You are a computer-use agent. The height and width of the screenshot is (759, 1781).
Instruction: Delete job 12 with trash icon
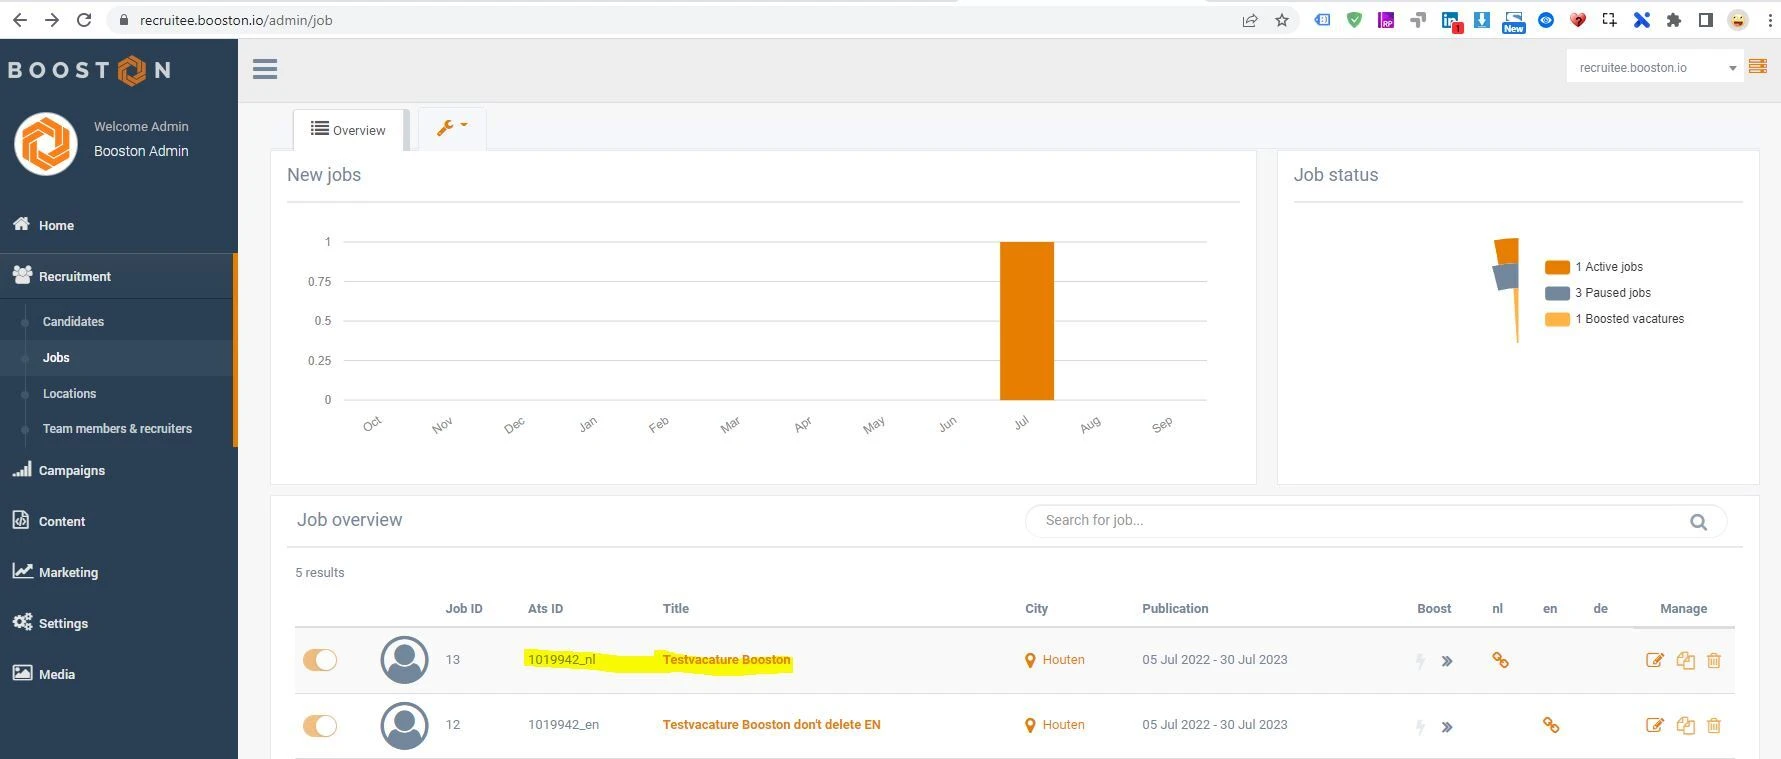tap(1714, 726)
